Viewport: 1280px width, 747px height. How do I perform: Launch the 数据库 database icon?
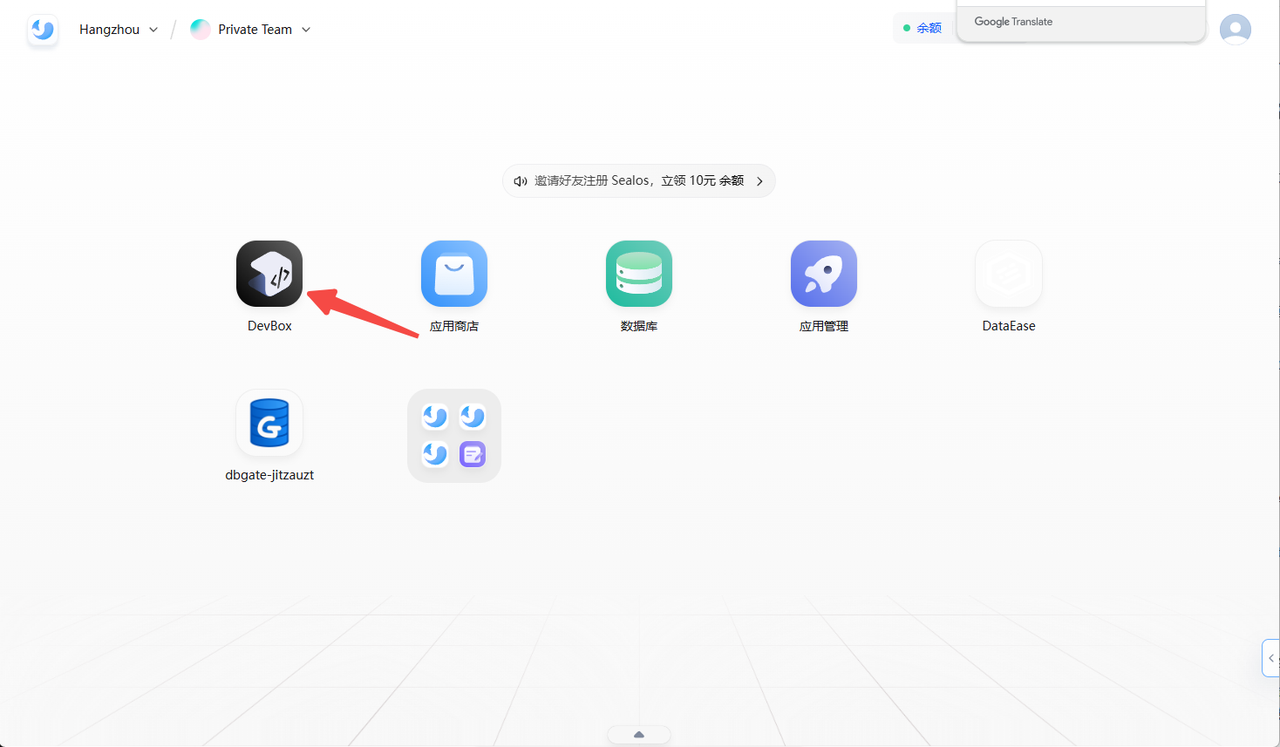[x=639, y=273]
